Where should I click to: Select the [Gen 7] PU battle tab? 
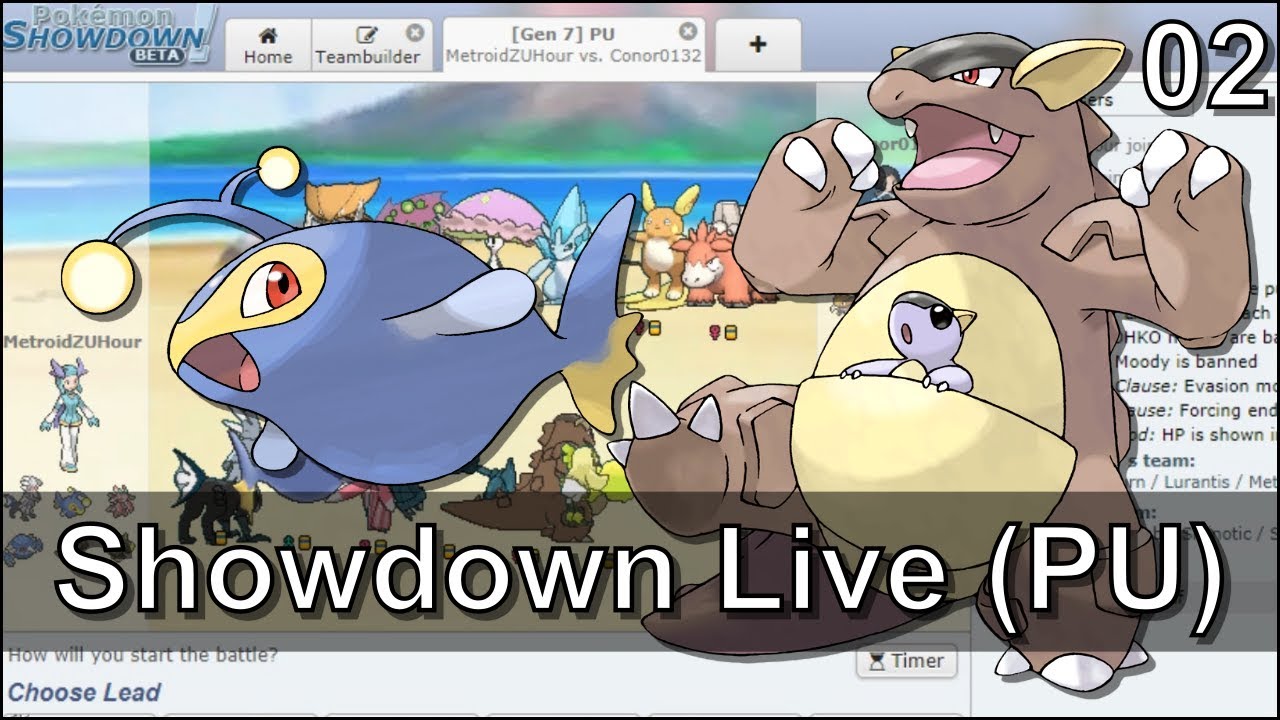pos(574,45)
